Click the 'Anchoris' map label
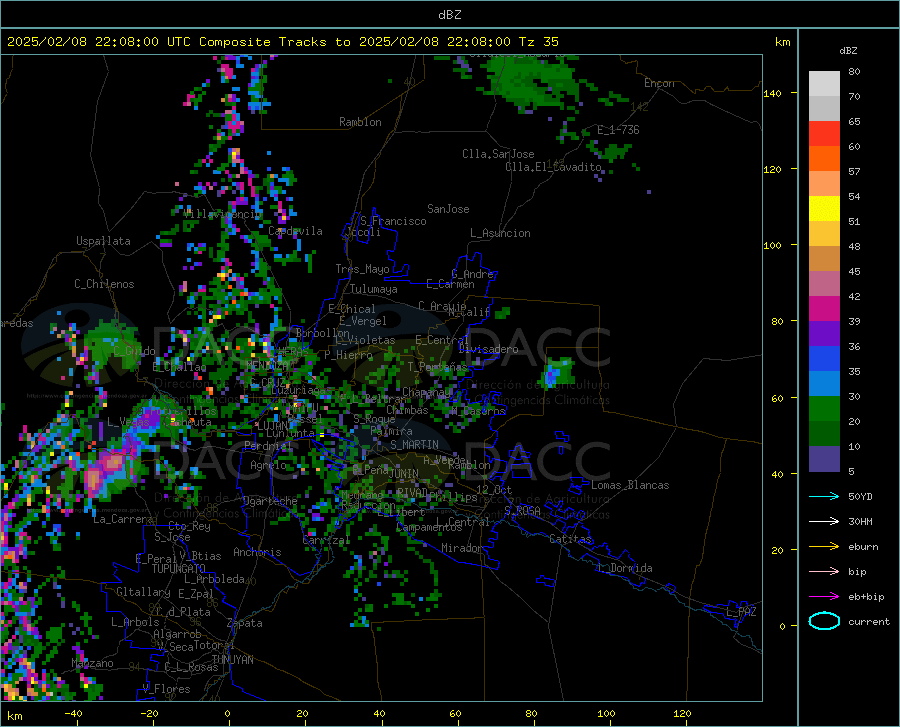The height and width of the screenshot is (727, 900). (257, 552)
